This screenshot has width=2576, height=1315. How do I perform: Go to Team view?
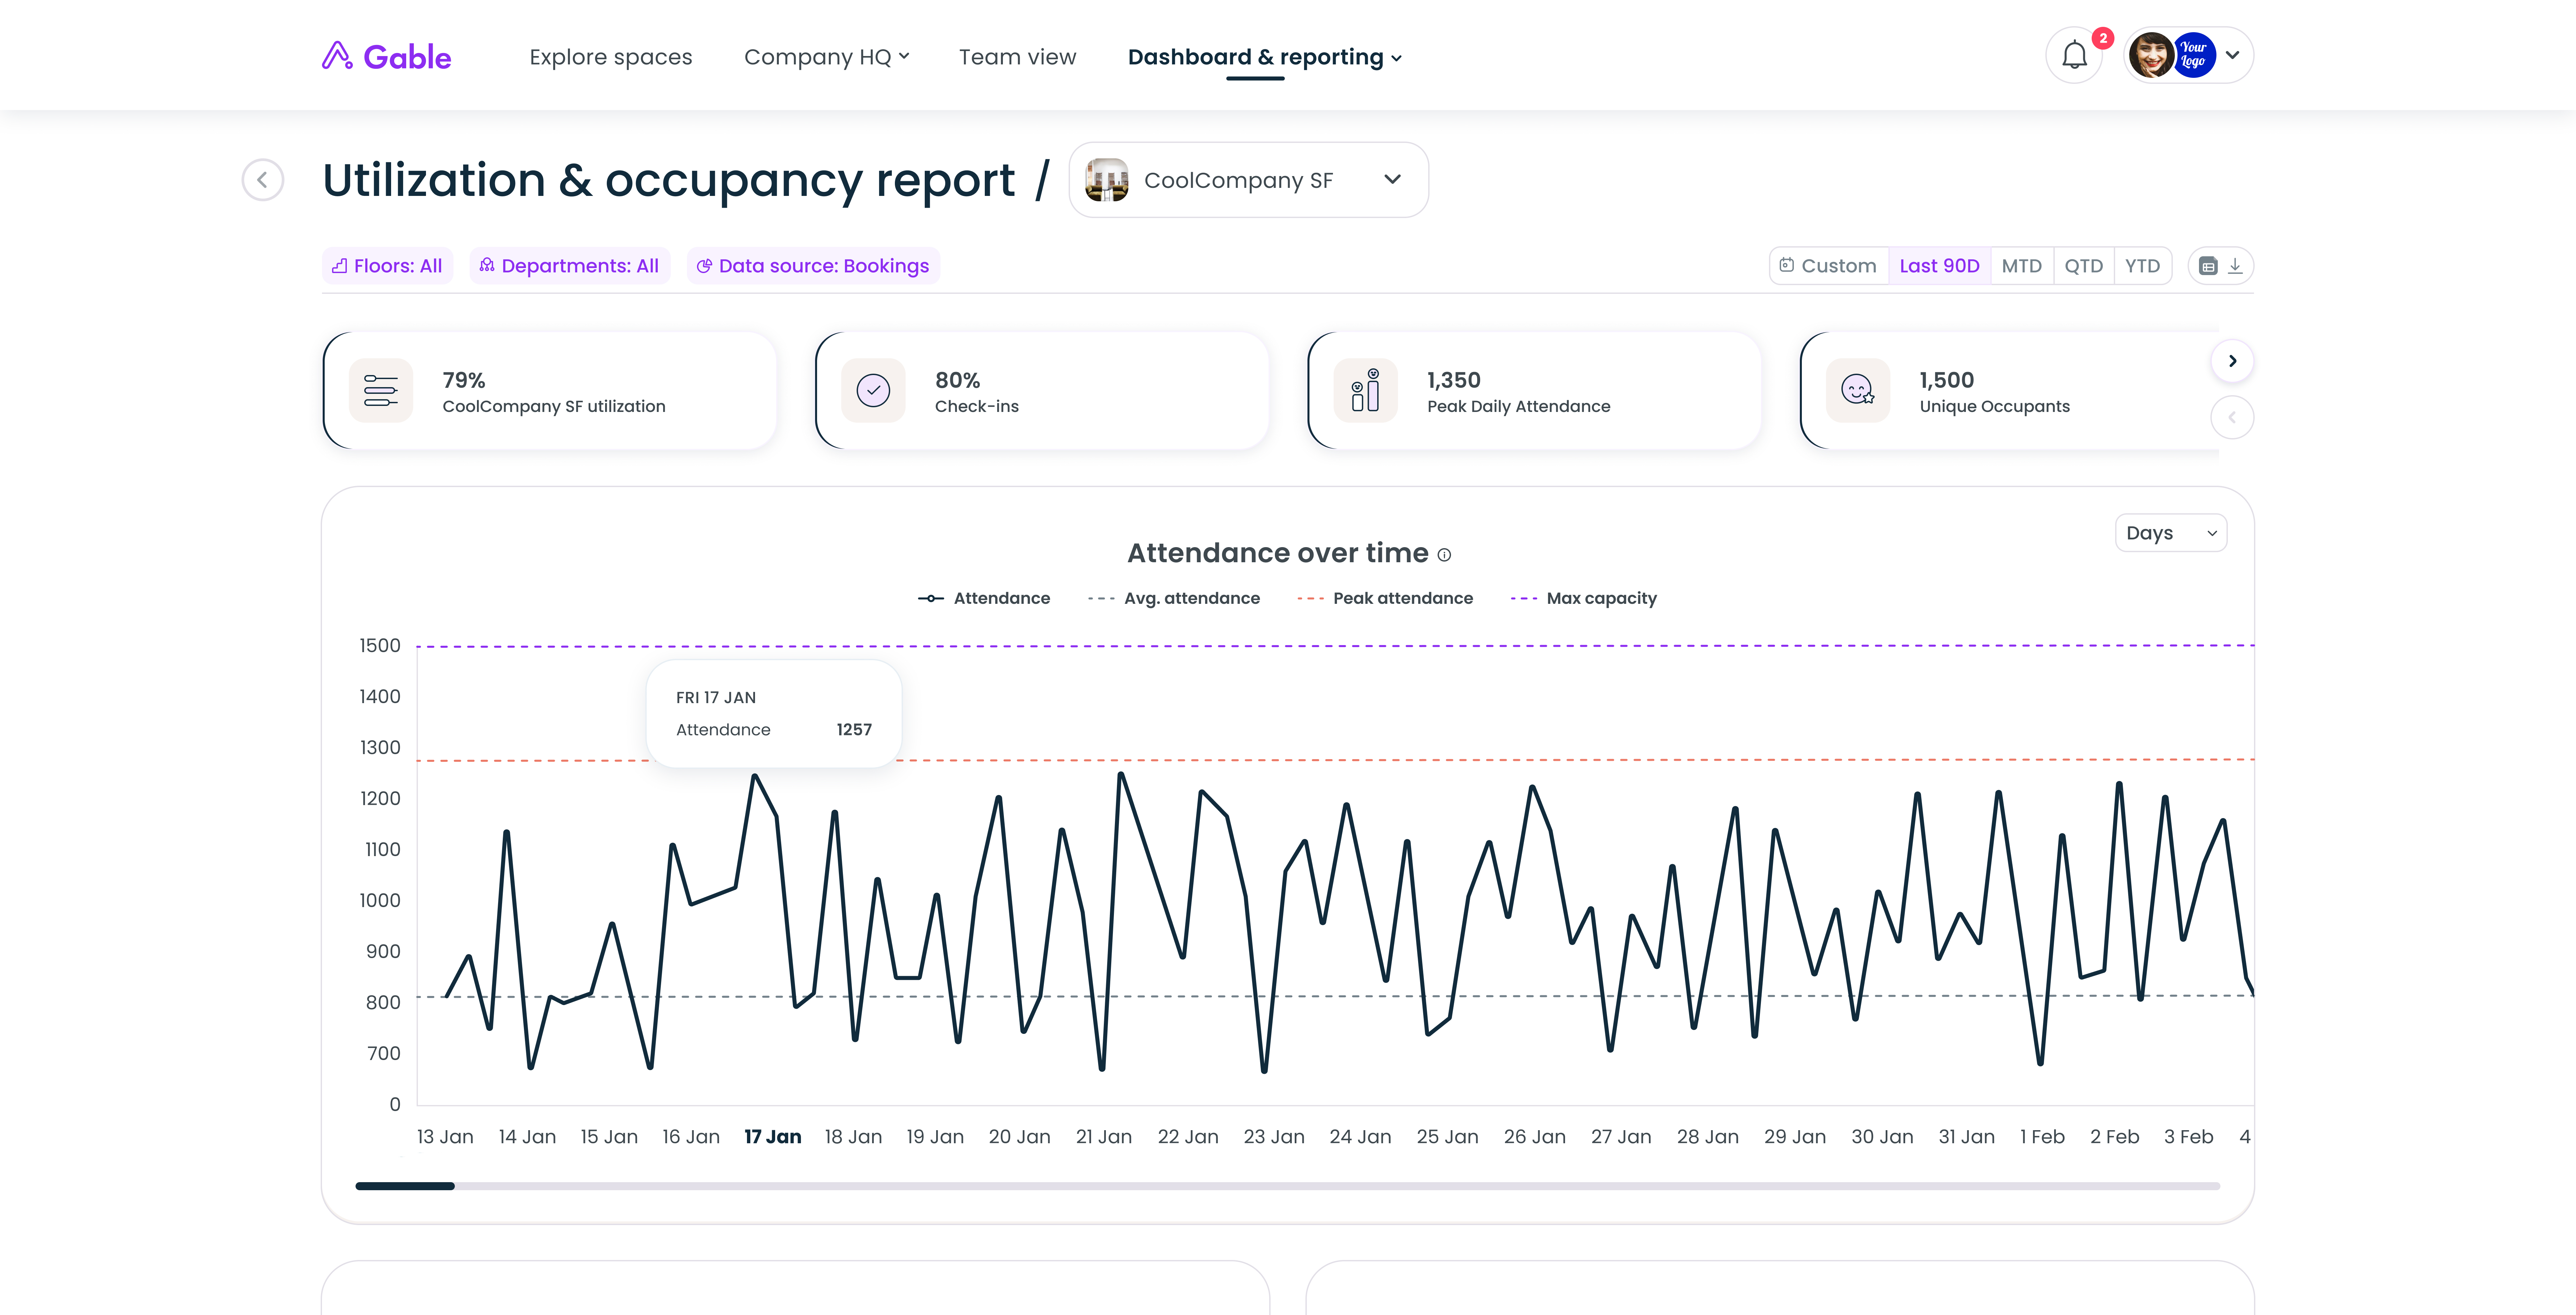coord(1017,57)
